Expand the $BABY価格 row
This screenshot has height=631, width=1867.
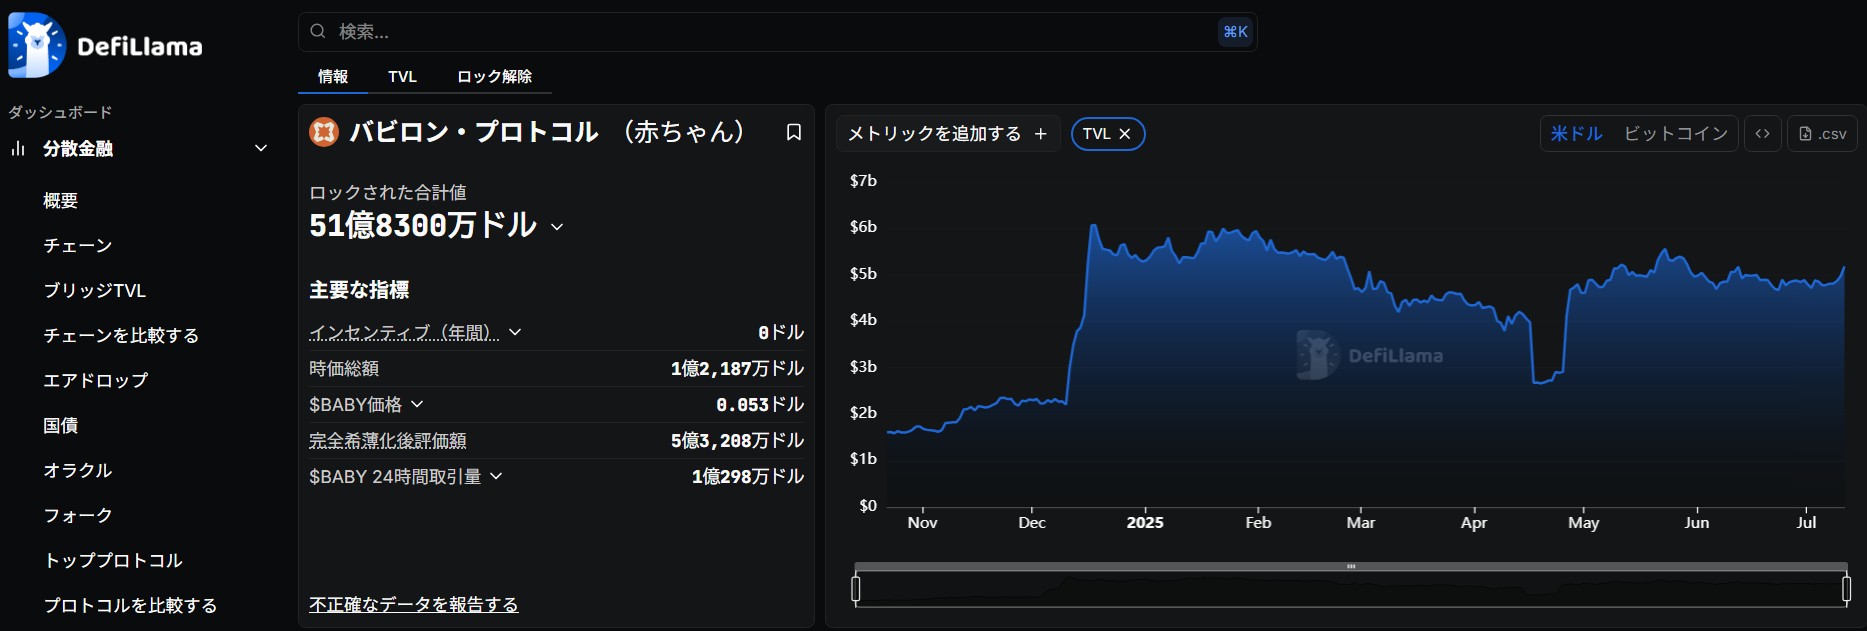click(x=417, y=404)
